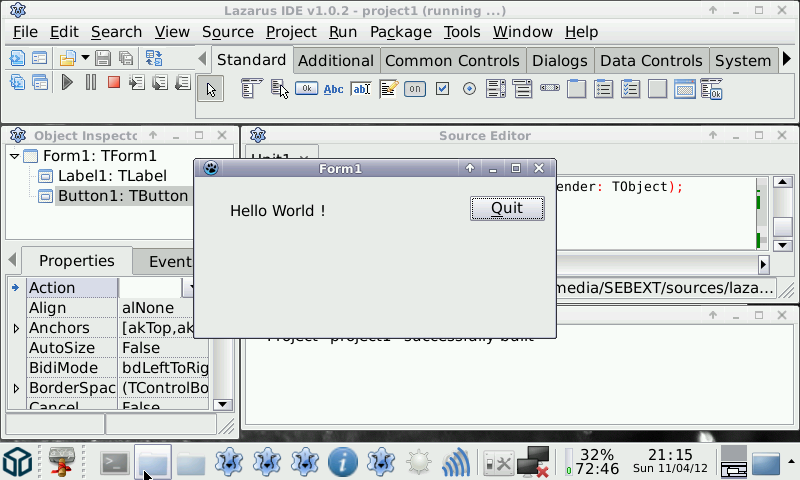Viewport: 800px width, 480px height.
Task: Select the TEdit component icon
Action: tap(360, 90)
